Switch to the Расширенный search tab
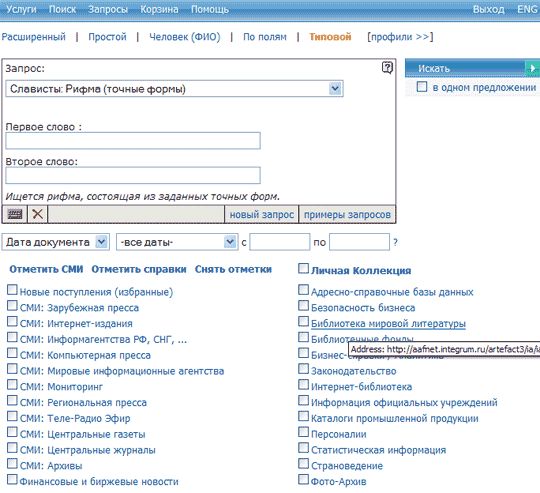Viewport: 540px width, 493px height. click(x=33, y=36)
